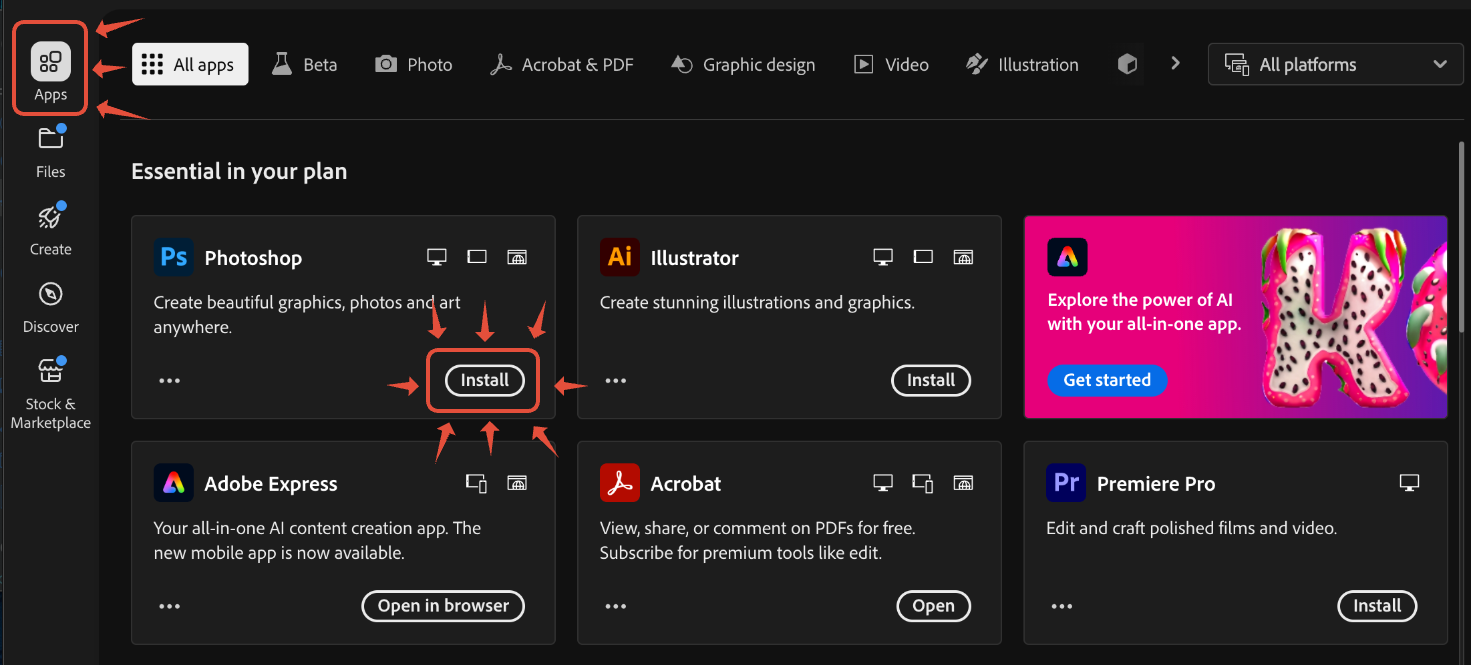Click Acrobat web platform icon
The image size is (1471, 665).
pos(962,483)
